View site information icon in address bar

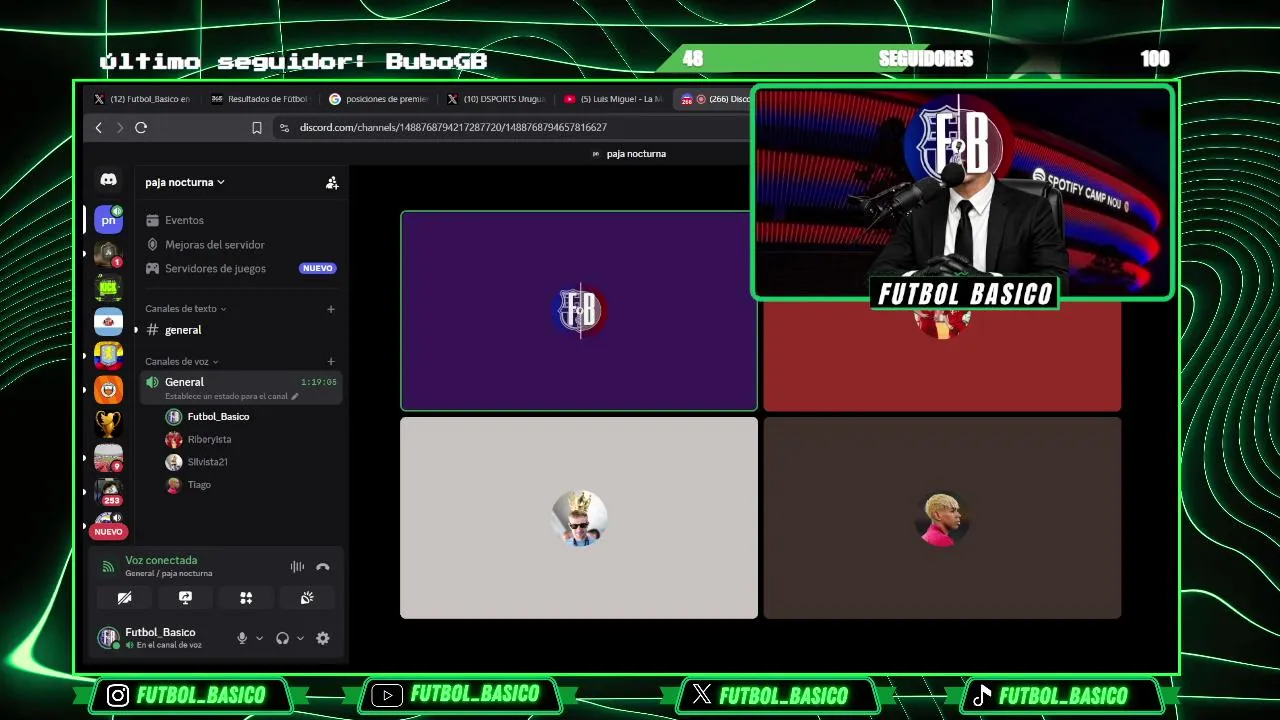coord(284,128)
